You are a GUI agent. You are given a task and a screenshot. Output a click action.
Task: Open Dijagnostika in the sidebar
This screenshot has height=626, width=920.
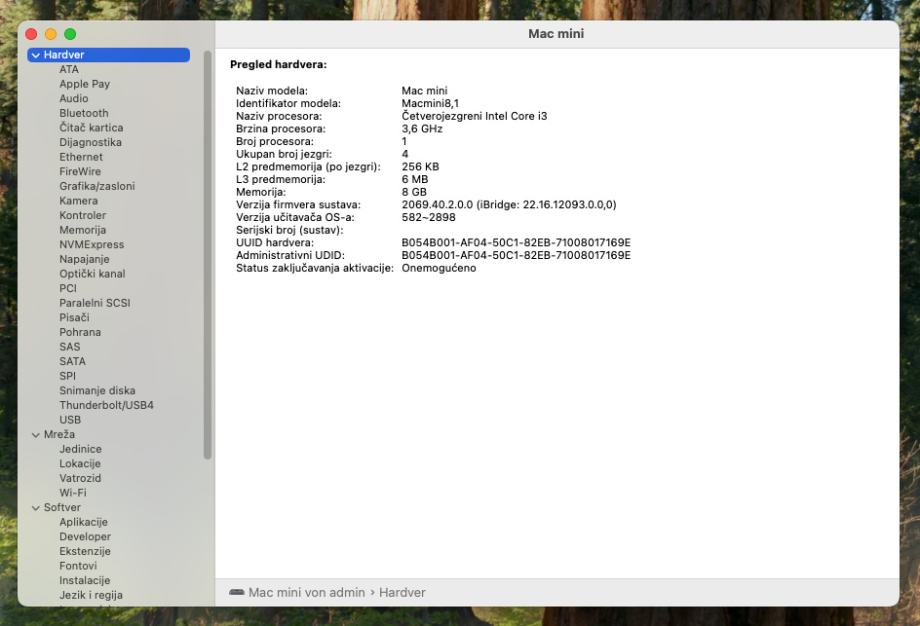pos(90,143)
